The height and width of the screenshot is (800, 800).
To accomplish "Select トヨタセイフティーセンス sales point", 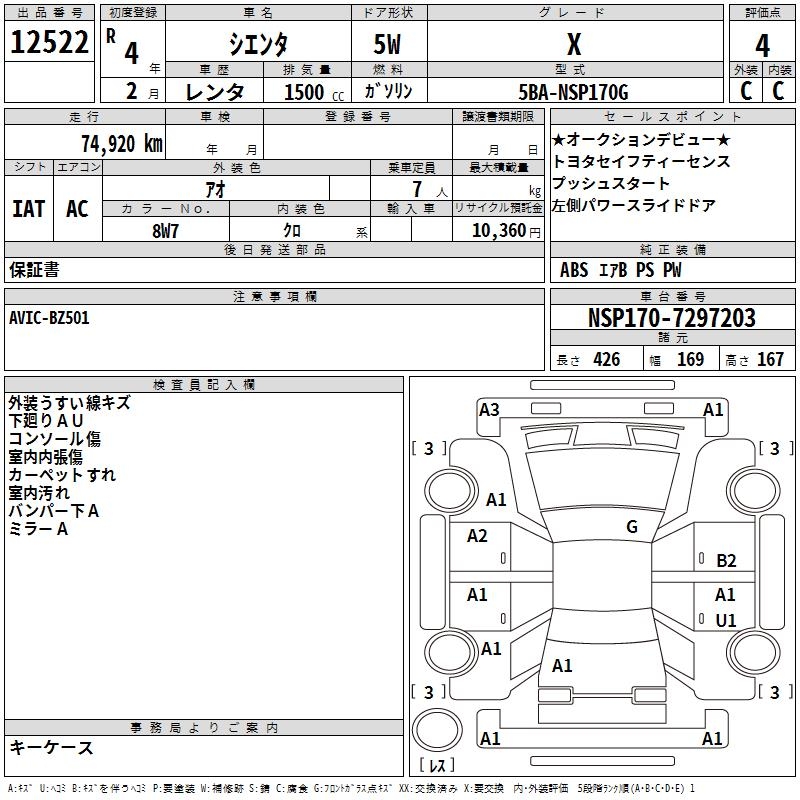I will [x=641, y=161].
